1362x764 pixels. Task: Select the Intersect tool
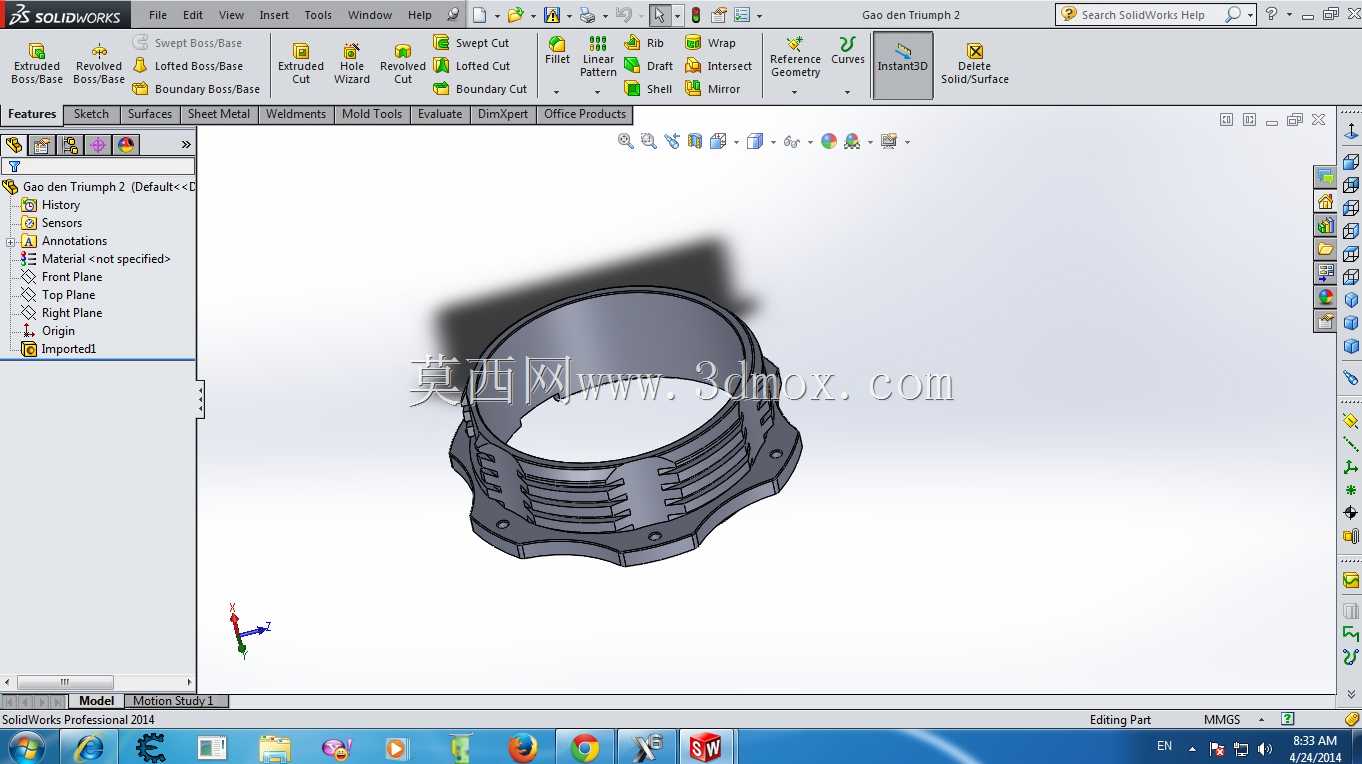(x=718, y=66)
